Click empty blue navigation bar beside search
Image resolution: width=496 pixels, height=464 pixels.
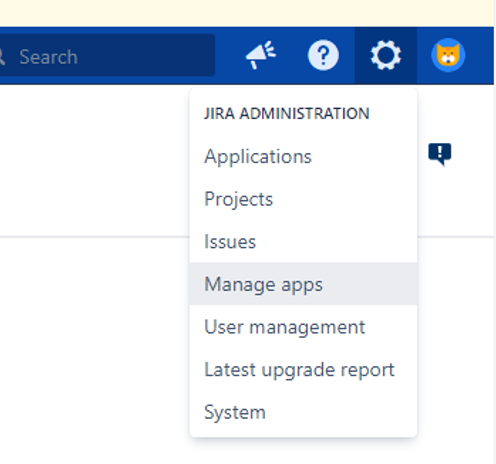[x=230, y=55]
